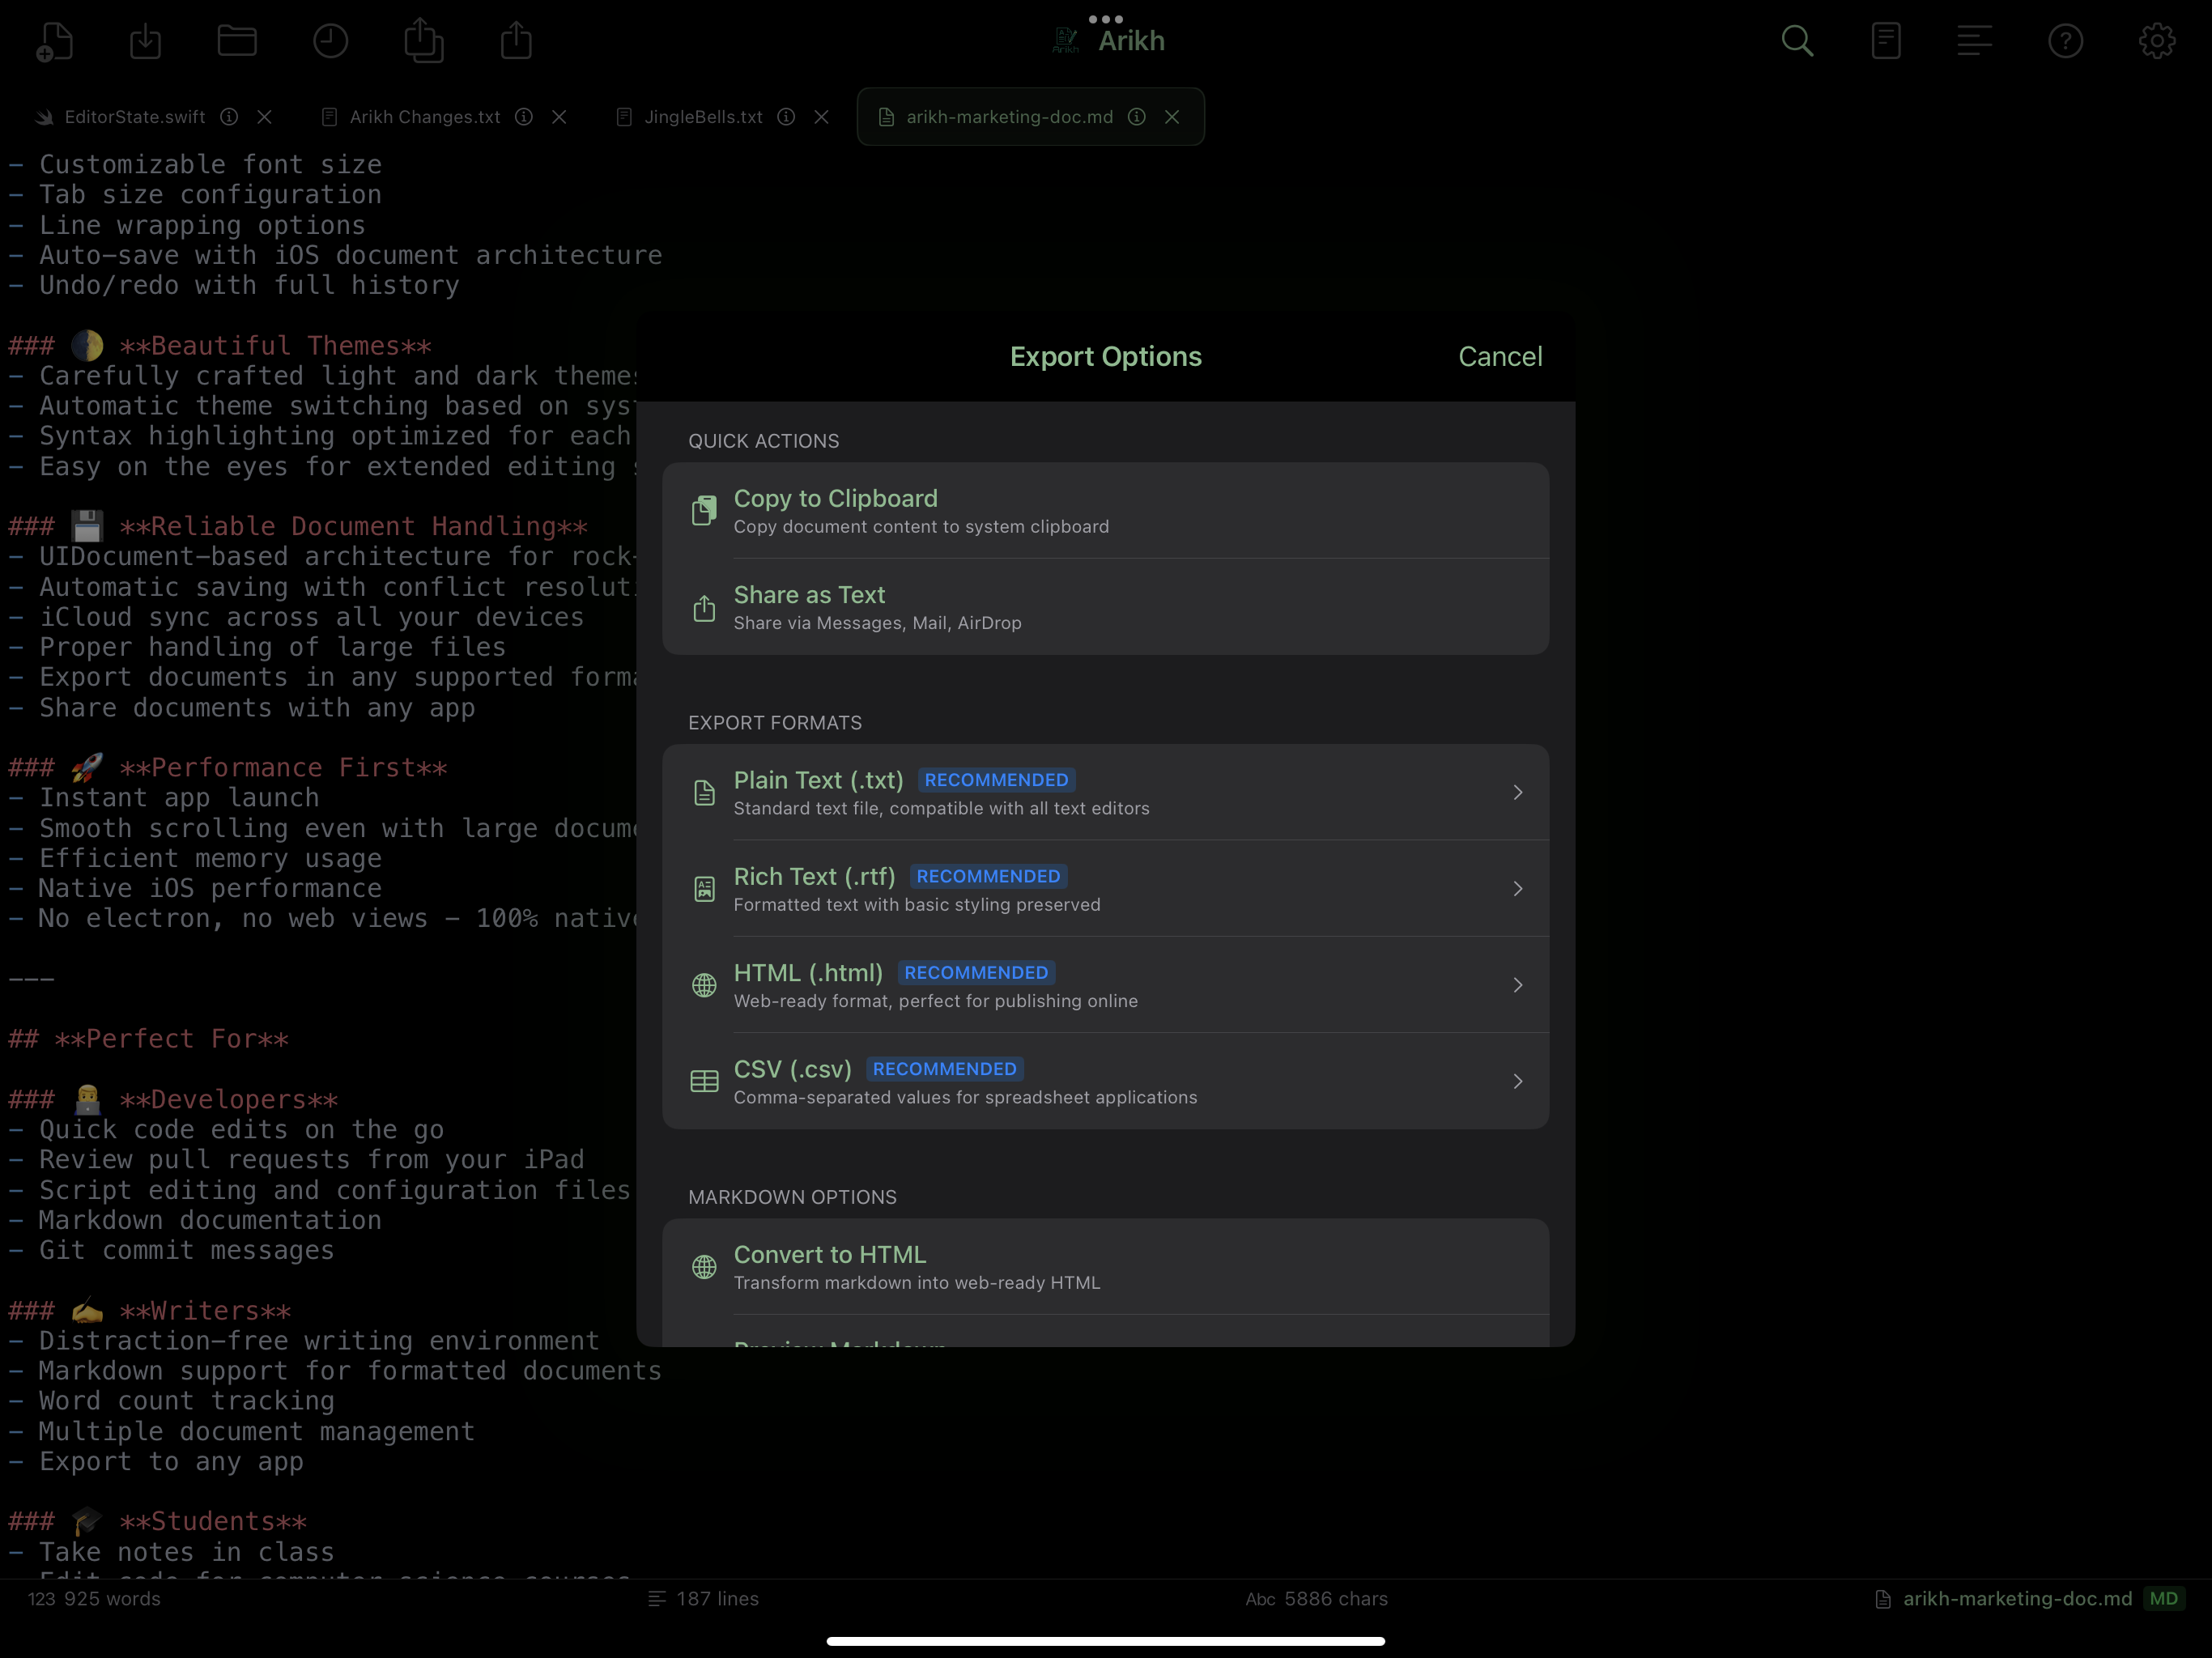Image resolution: width=2212 pixels, height=1658 pixels.
Task: Open the help question mark icon
Action: click(2065, 41)
